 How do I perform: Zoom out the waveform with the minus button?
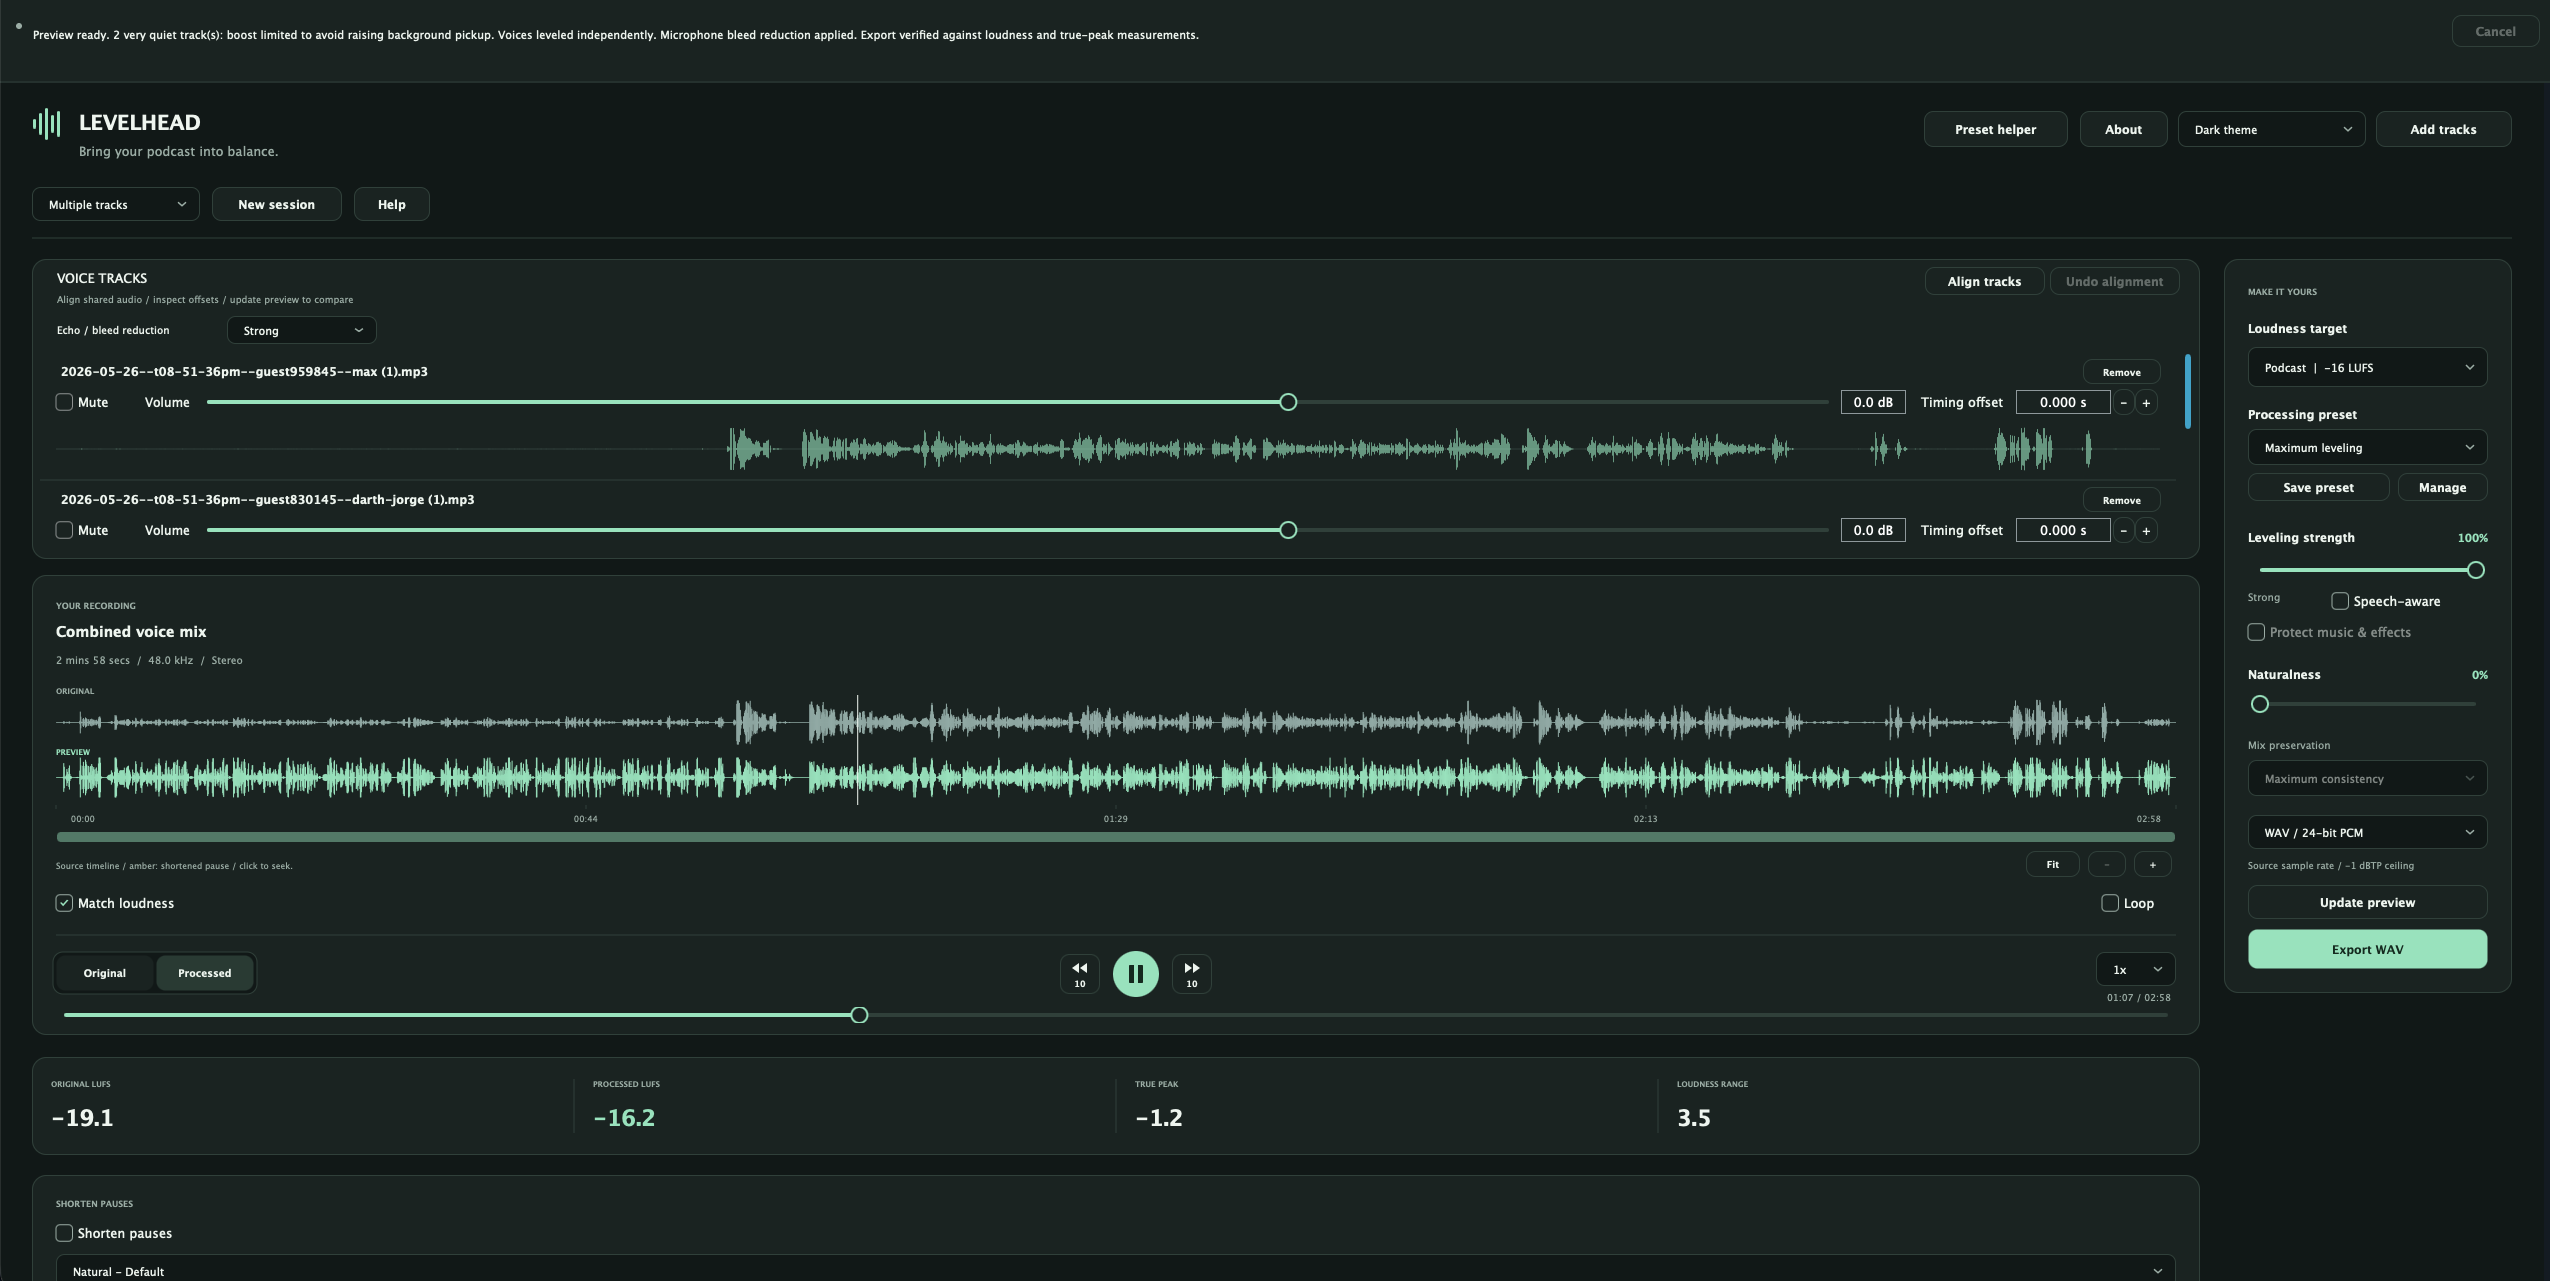[x=2106, y=865]
